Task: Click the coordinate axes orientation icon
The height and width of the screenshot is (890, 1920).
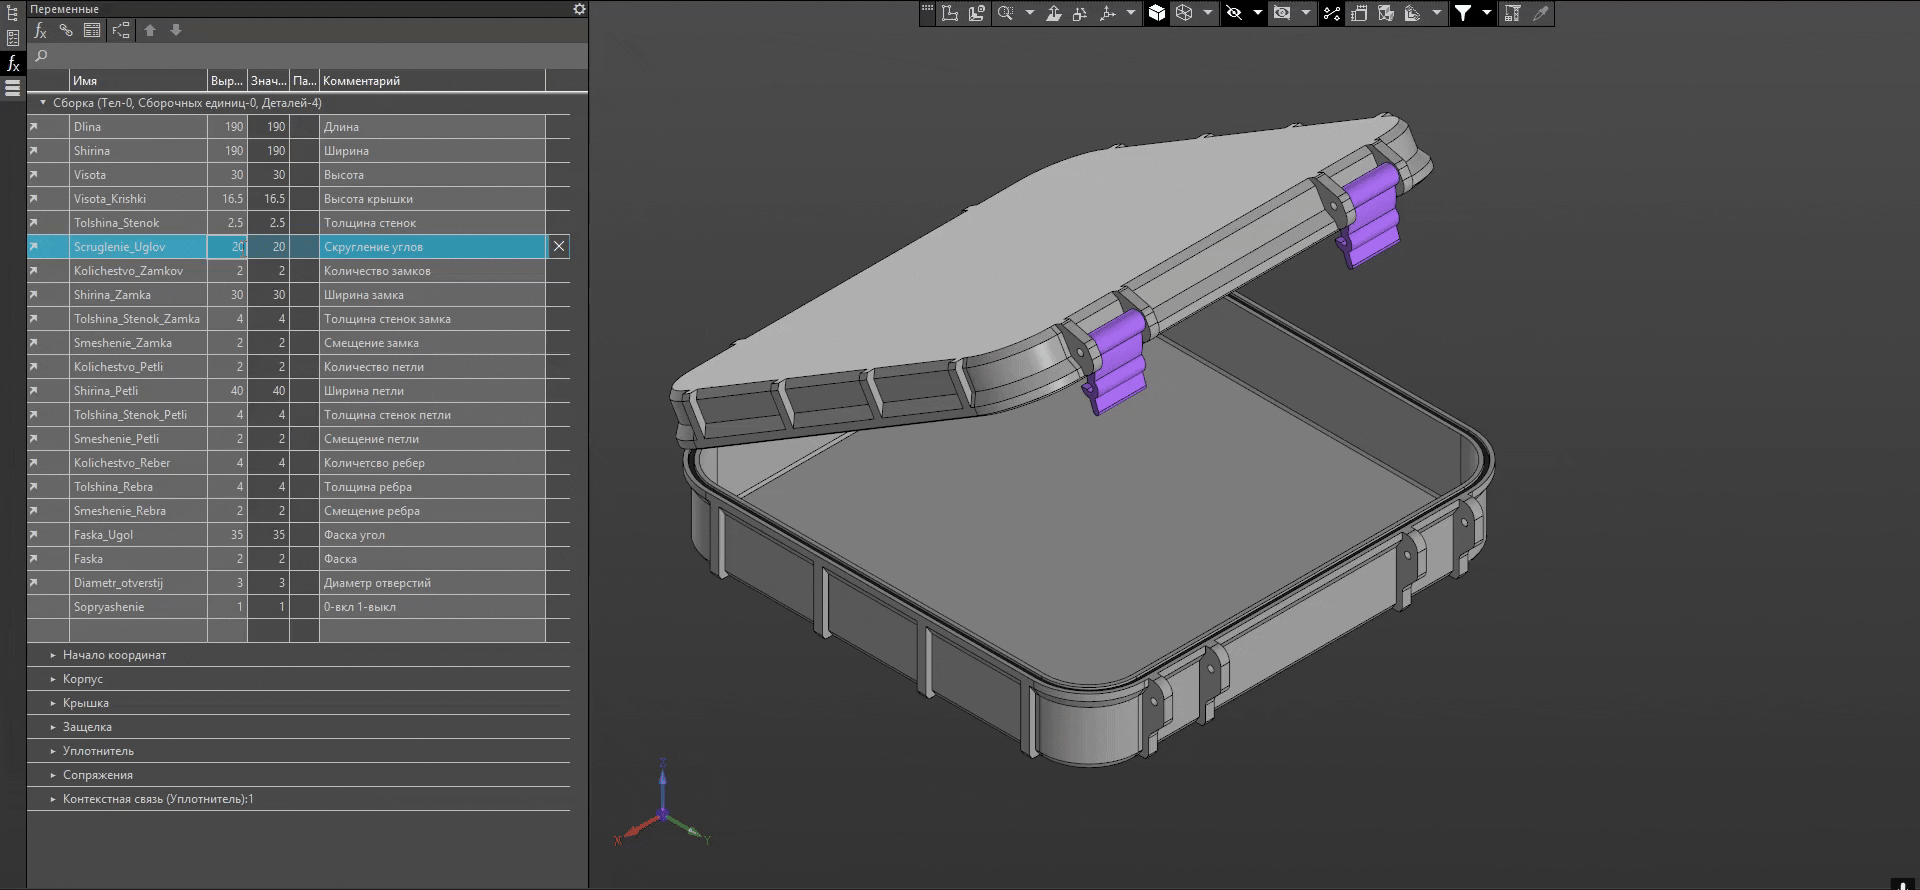Action: pyautogui.click(x=1107, y=13)
